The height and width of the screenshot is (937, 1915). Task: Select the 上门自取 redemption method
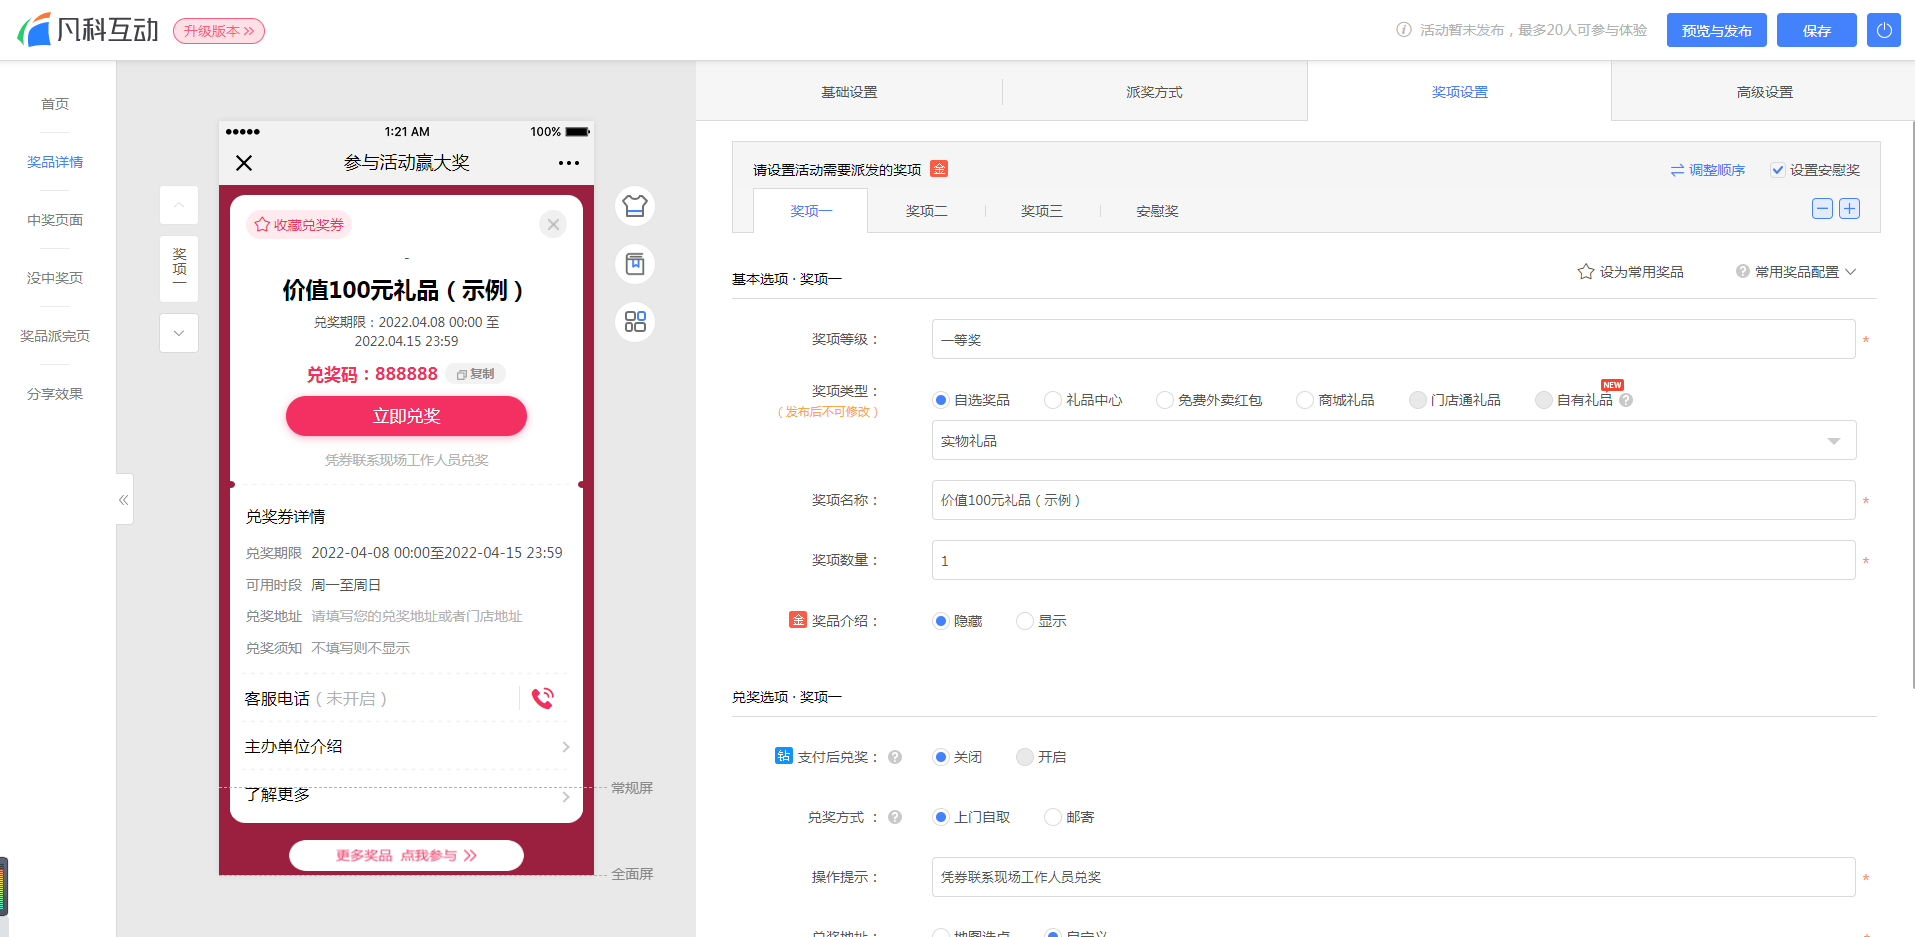940,817
